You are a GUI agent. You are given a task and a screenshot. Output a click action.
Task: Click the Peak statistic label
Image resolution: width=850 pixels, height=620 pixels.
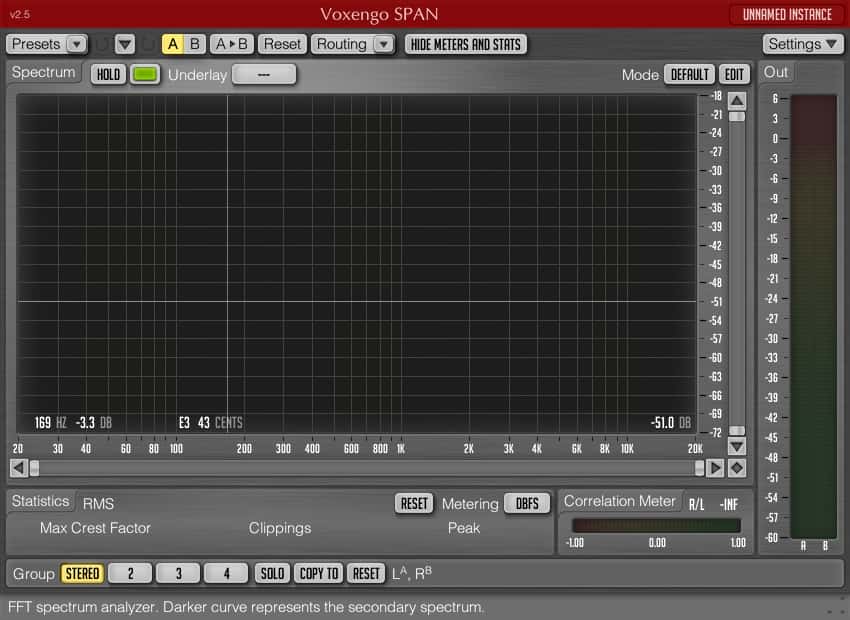click(x=463, y=528)
